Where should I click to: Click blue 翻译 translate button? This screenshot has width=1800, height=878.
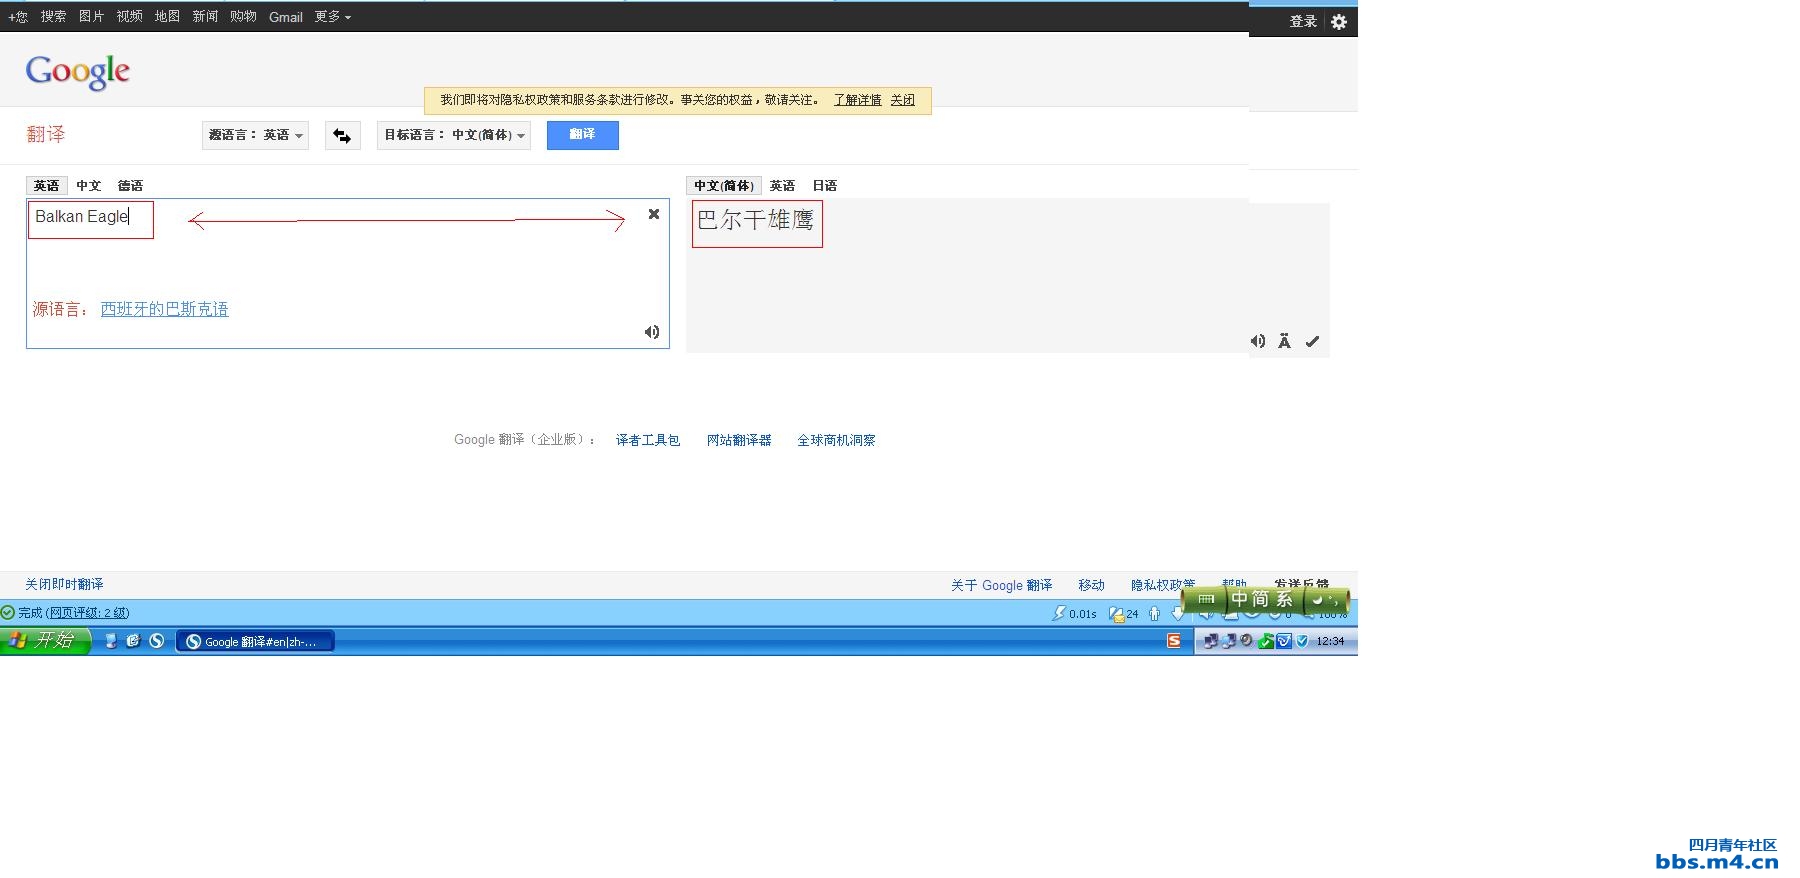[x=582, y=135]
